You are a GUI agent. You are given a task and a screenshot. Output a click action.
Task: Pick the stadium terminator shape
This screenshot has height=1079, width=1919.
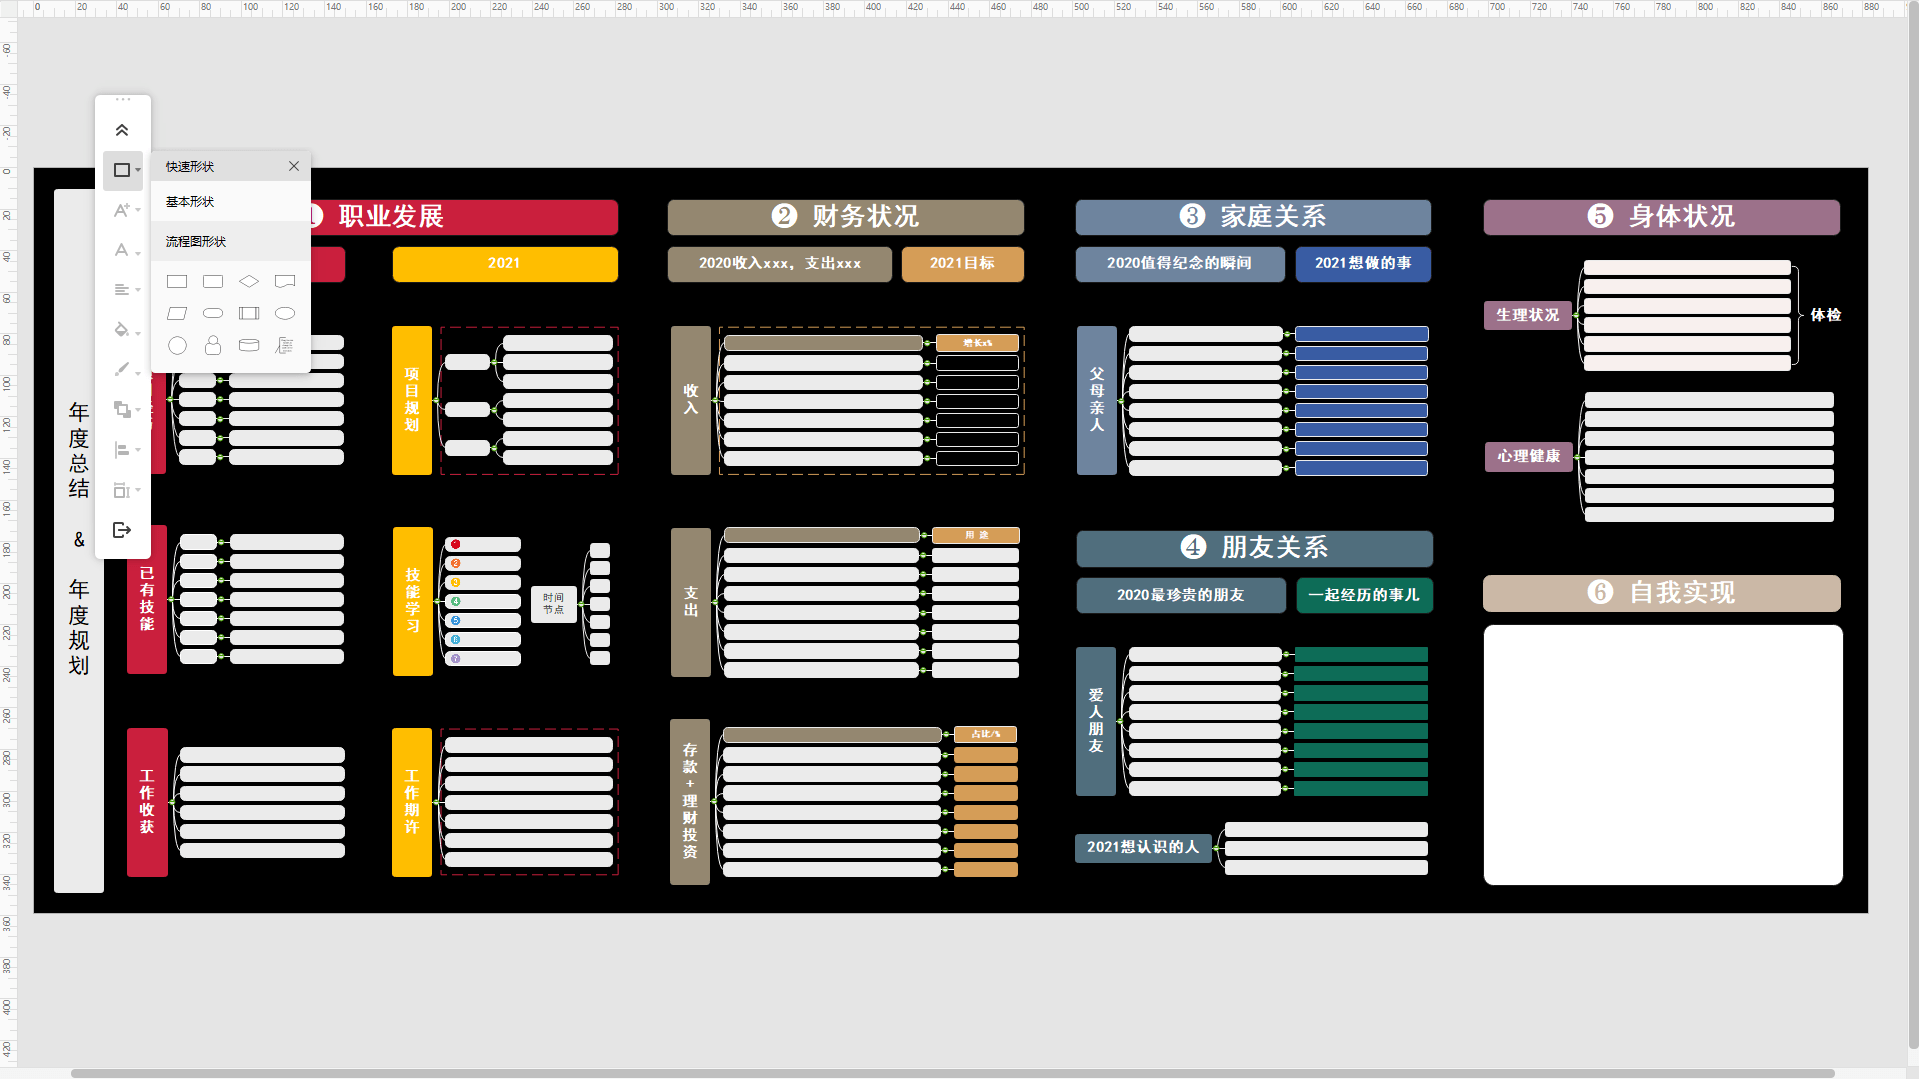[213, 313]
